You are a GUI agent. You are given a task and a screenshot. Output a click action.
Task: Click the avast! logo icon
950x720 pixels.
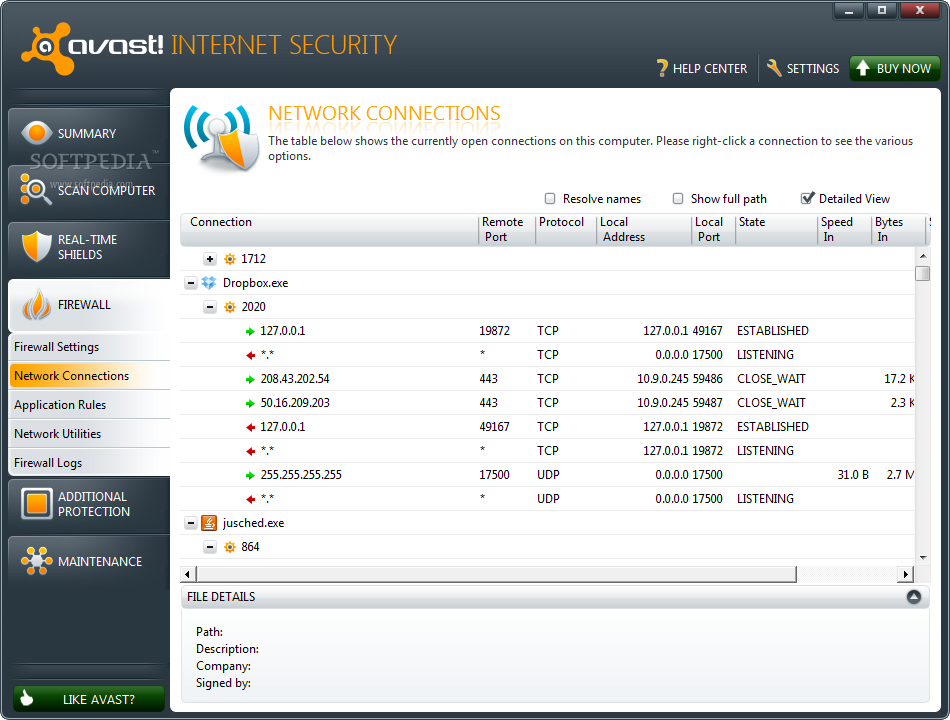[46, 48]
